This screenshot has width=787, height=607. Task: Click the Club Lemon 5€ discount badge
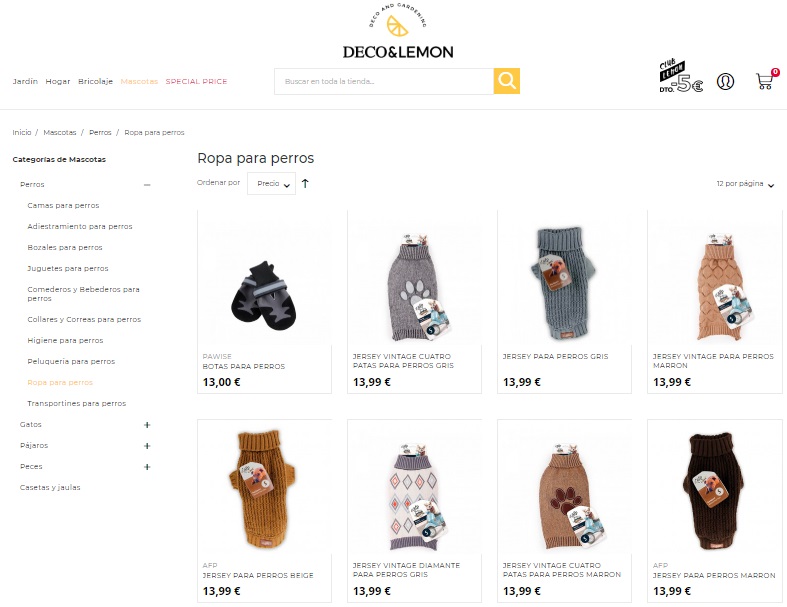click(680, 77)
